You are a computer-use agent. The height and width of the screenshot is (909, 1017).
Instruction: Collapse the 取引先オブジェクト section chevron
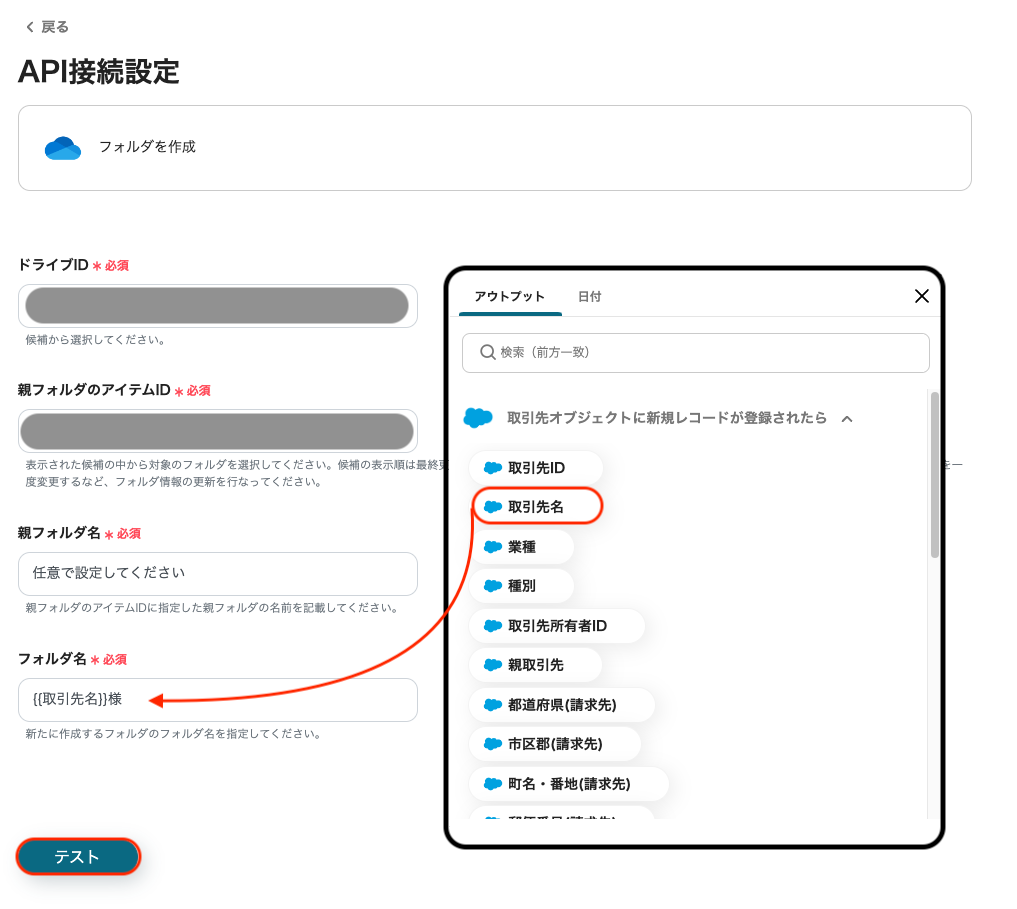point(847,418)
